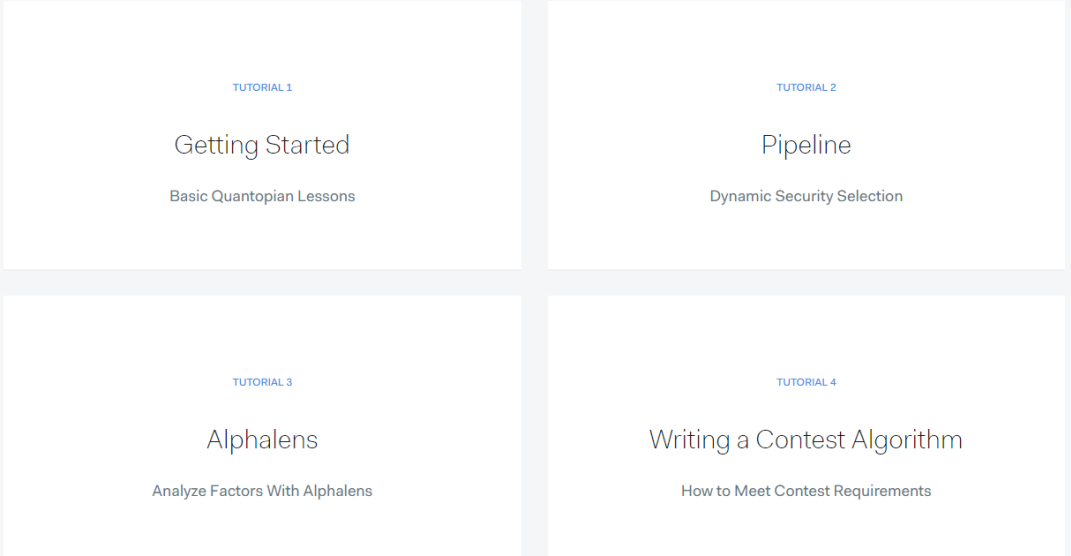The width and height of the screenshot is (1071, 556).
Task: Click gray gap between Getting Started and Pipeline cards
Action: click(x=534, y=135)
